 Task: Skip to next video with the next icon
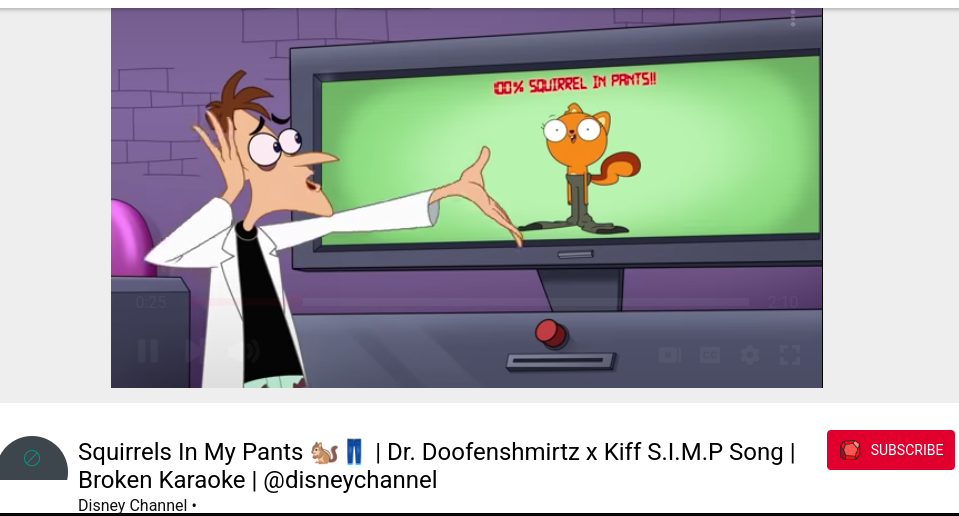(x=193, y=351)
